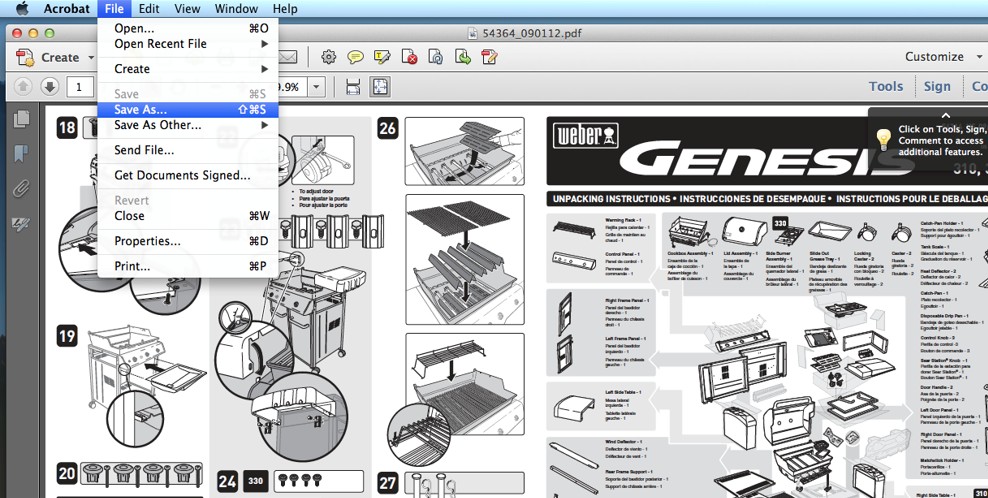Click the rotate pages icon
Viewport: 988px width, 498px height.
pyautogui.click(x=436, y=57)
